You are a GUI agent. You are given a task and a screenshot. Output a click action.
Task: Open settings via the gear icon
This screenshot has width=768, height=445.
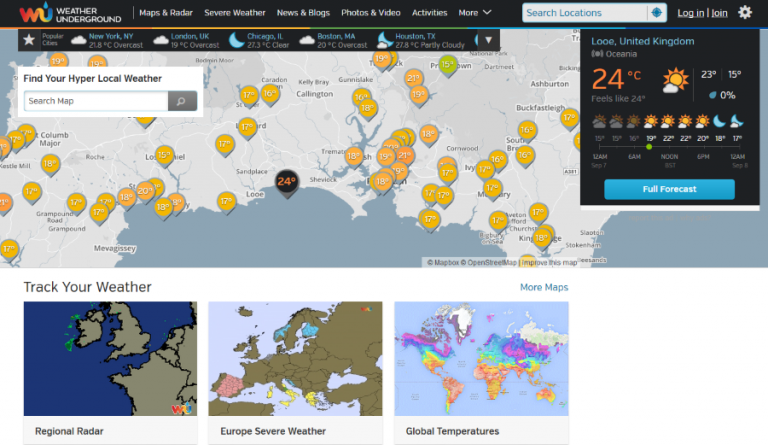745,12
